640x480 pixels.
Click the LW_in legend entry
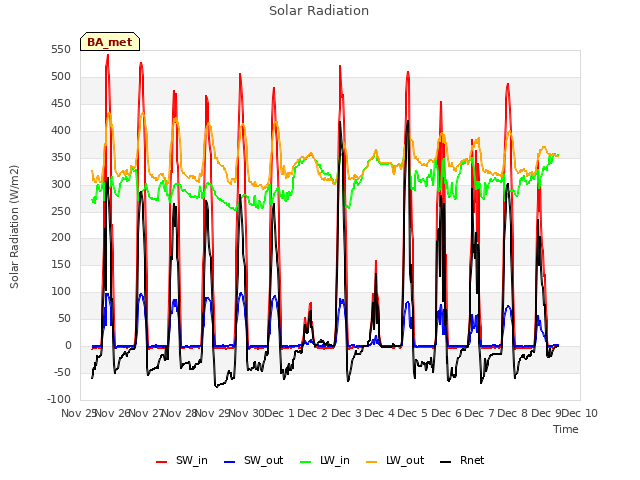click(x=325, y=460)
